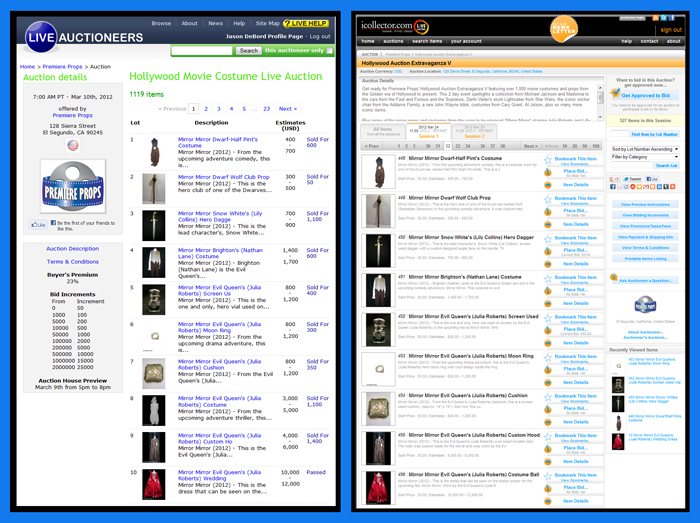Click Premiere Props breadcrumb link
Screen dimensions: 700x523
(62, 67)
